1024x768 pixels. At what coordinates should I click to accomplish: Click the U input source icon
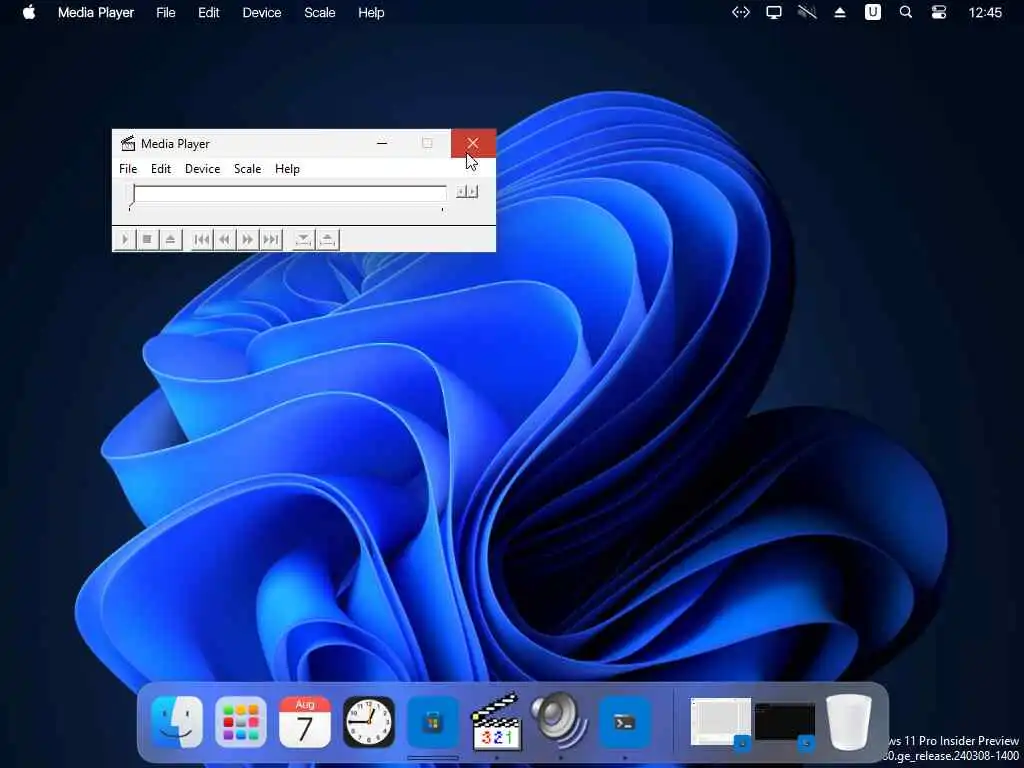[872, 12]
